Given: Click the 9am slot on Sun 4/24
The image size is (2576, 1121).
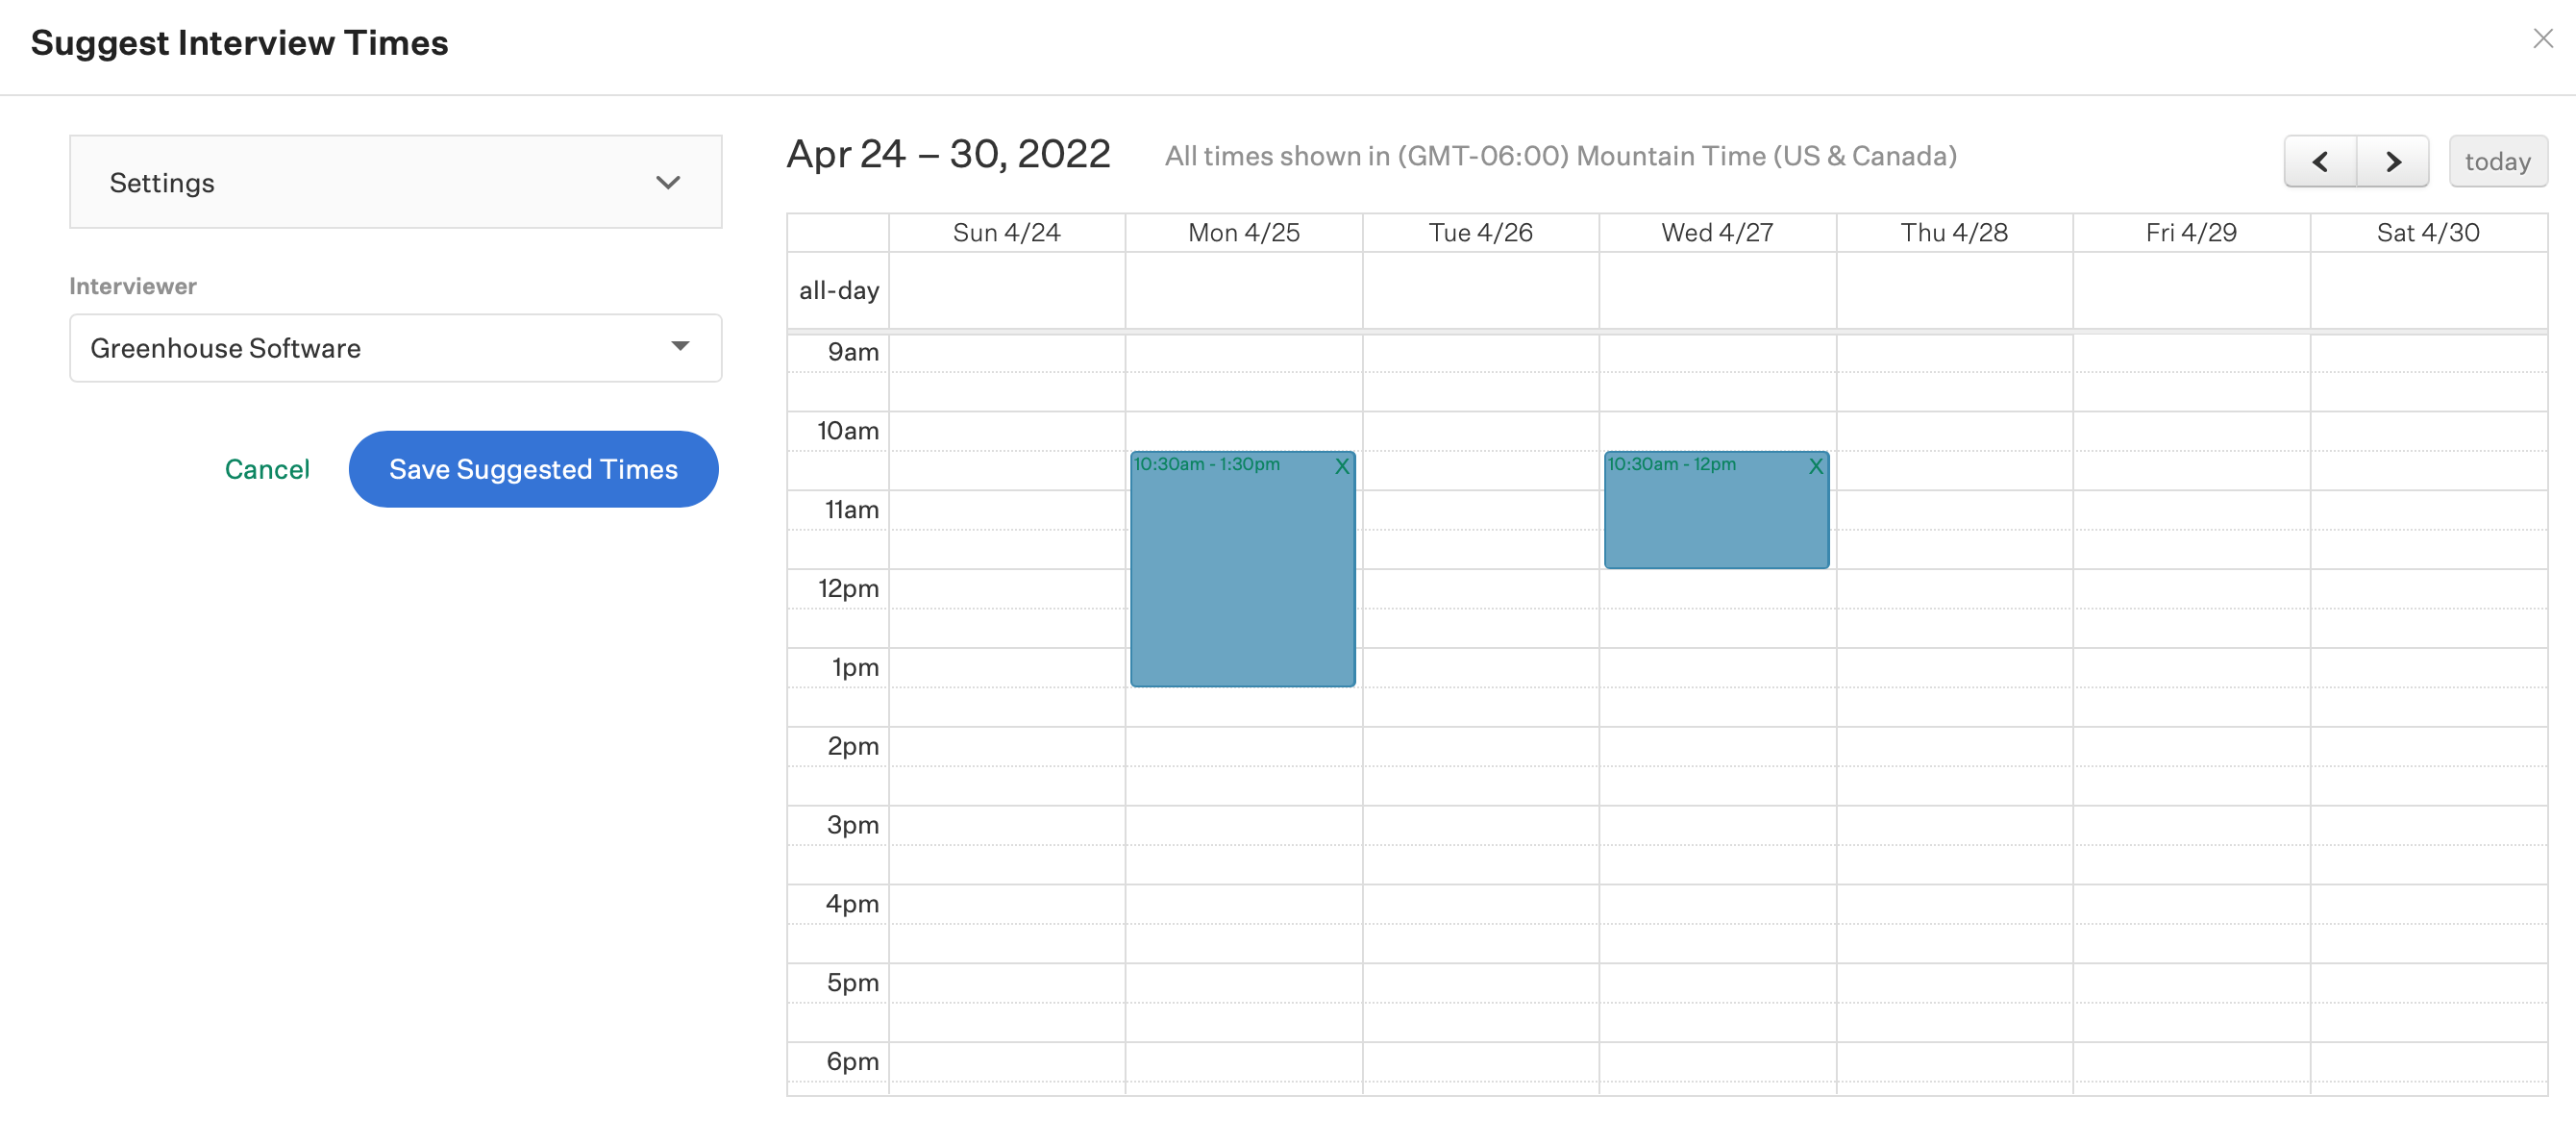Looking at the screenshot, I should (1006, 352).
